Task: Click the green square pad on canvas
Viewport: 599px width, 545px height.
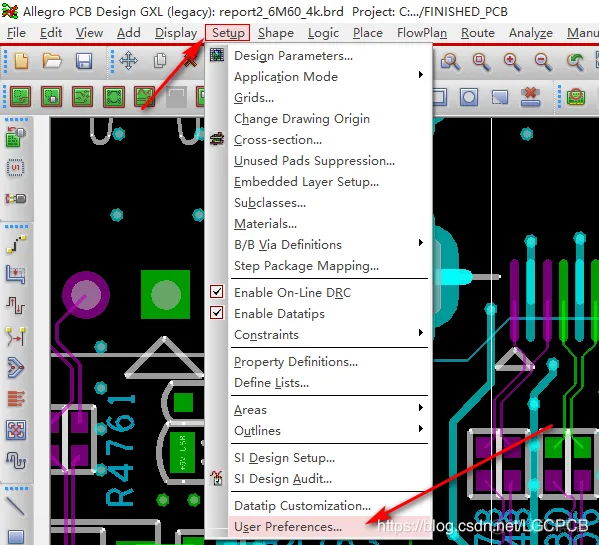Action: coord(165,294)
